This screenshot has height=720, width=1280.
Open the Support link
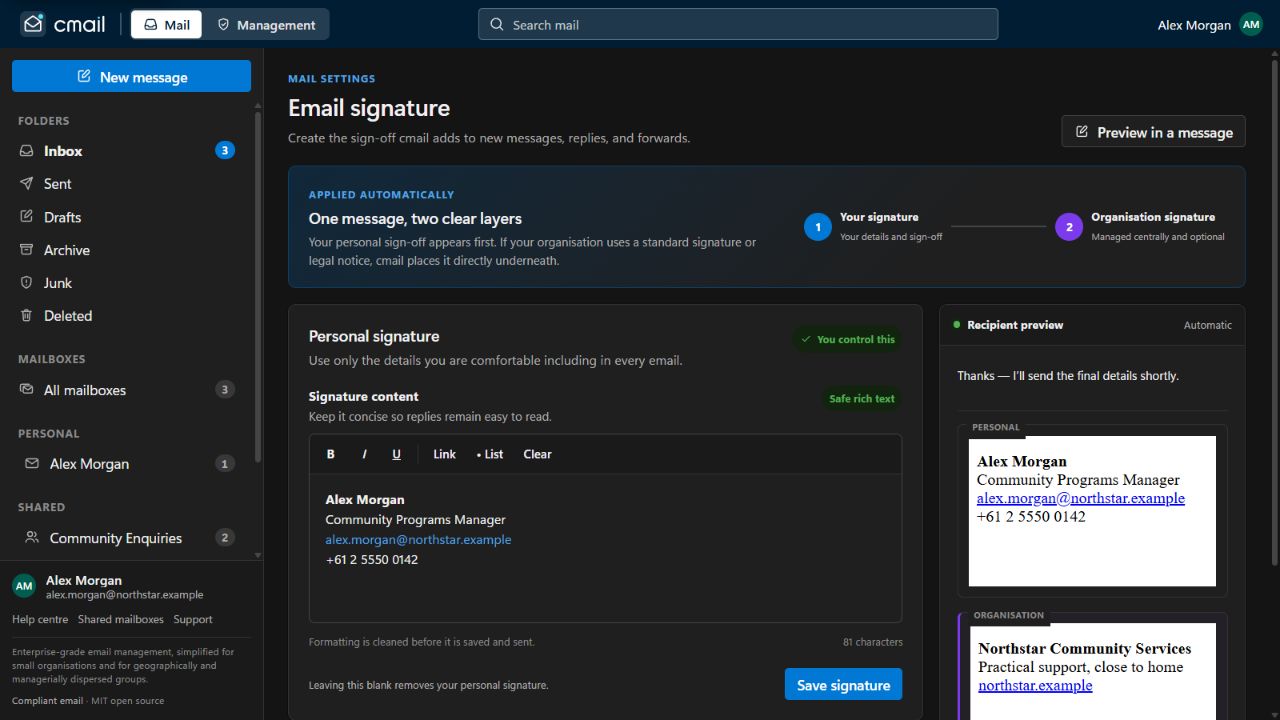click(x=193, y=620)
